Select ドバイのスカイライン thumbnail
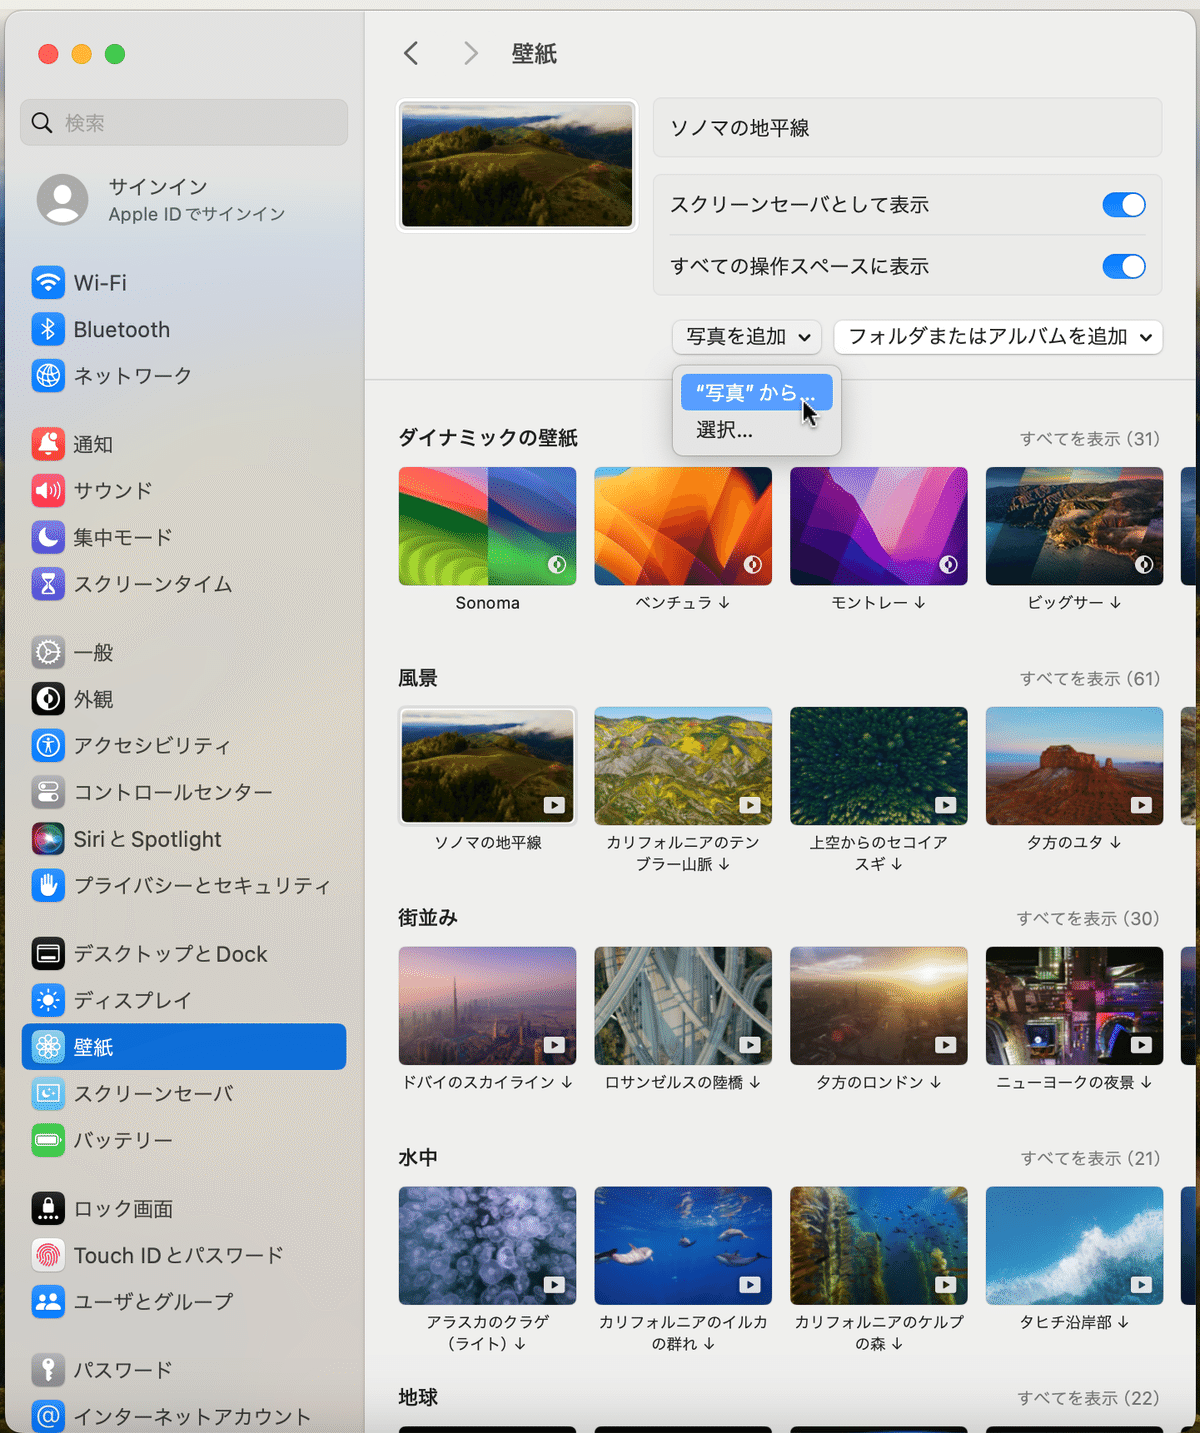 pyautogui.click(x=487, y=1006)
